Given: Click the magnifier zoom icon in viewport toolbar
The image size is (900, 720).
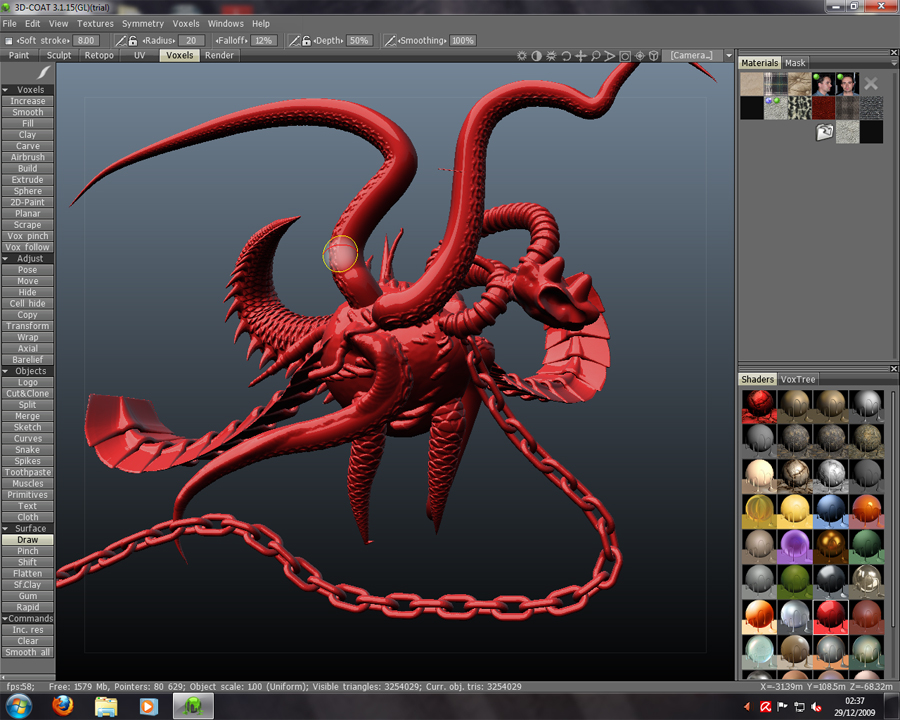Looking at the screenshot, I should (595, 56).
